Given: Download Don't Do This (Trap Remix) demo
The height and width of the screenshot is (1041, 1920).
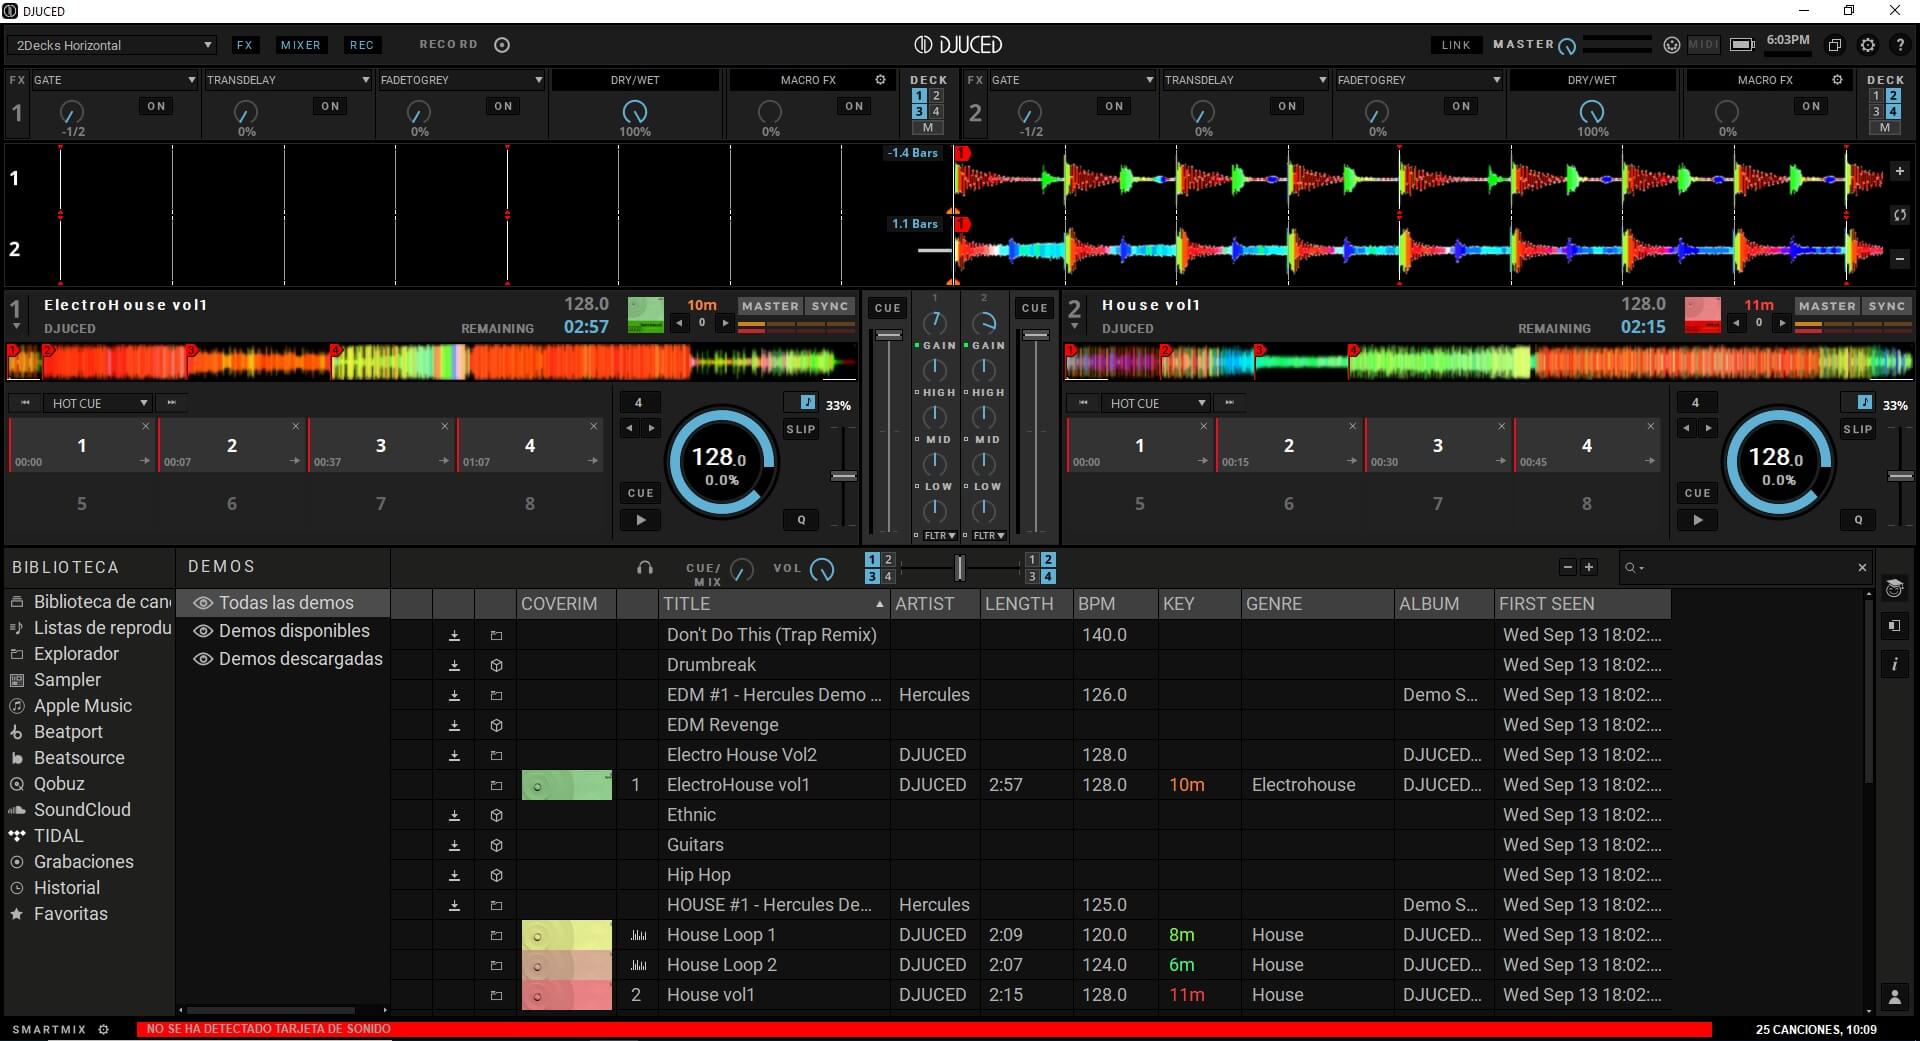Looking at the screenshot, I should point(454,635).
